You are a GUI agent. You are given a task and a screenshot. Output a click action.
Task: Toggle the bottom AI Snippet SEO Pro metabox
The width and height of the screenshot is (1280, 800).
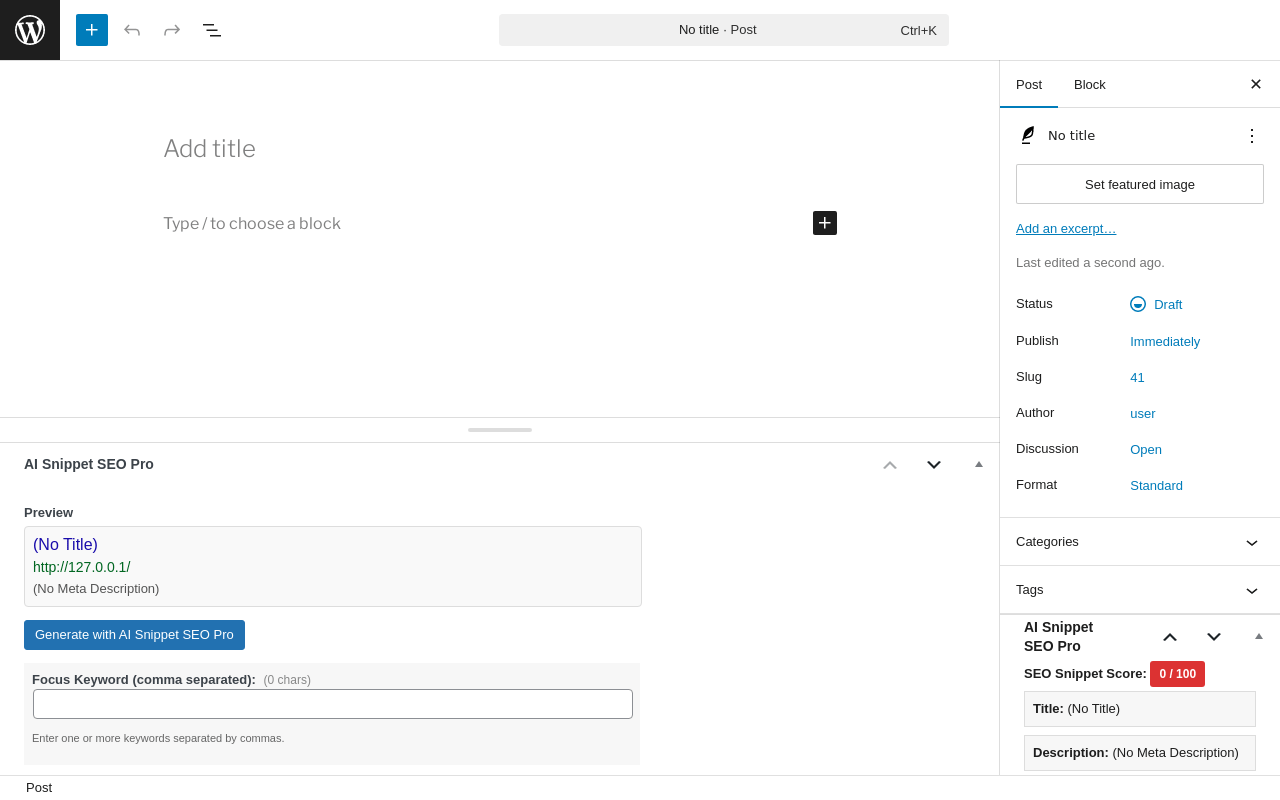point(979,464)
